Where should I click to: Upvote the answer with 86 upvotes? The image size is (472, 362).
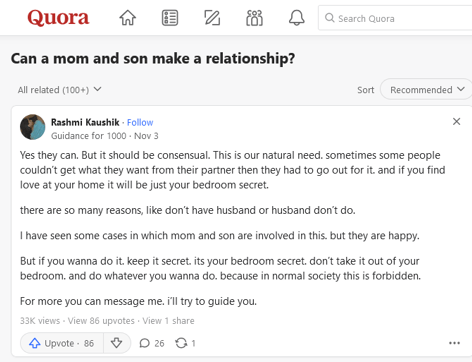point(62,343)
